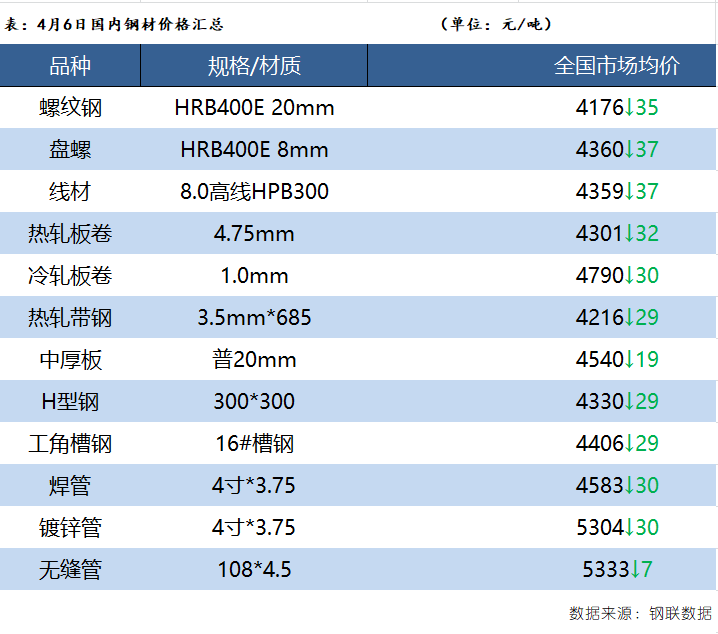The image size is (718, 634).
Task: Select the 中厚板 row label
Action: (x=70, y=360)
